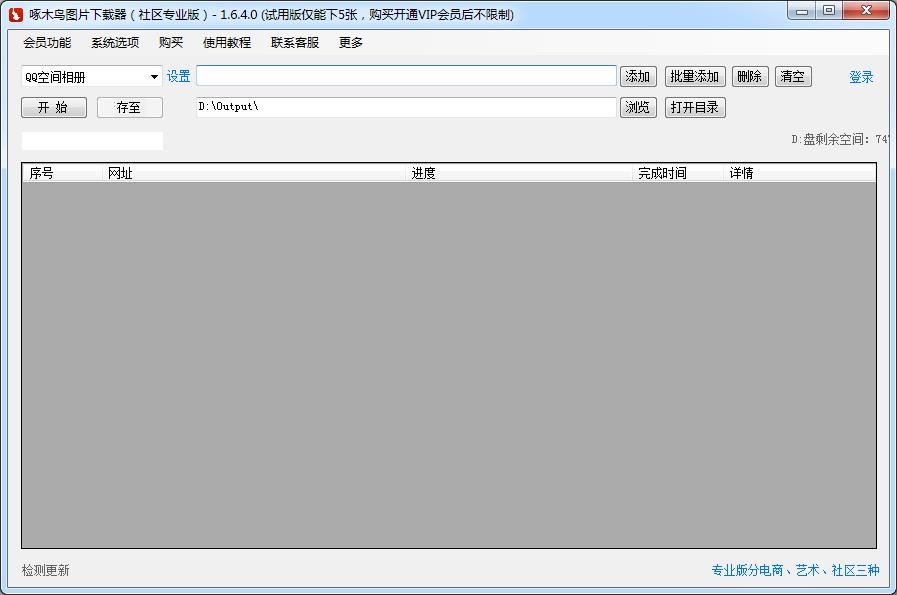Click the 设置 link
This screenshot has height=595, width=897.
pyautogui.click(x=178, y=77)
